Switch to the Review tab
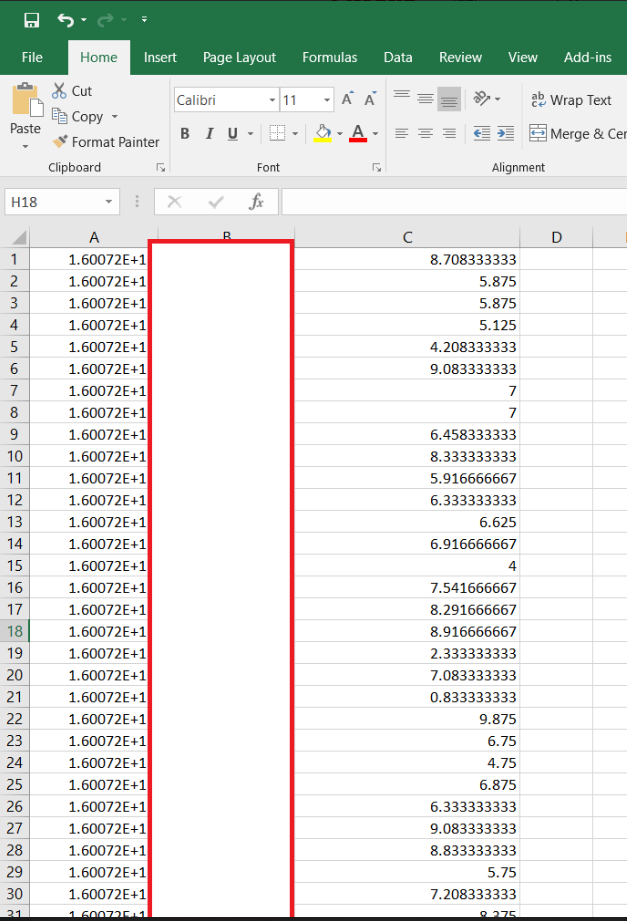The image size is (627, 921). (x=460, y=57)
